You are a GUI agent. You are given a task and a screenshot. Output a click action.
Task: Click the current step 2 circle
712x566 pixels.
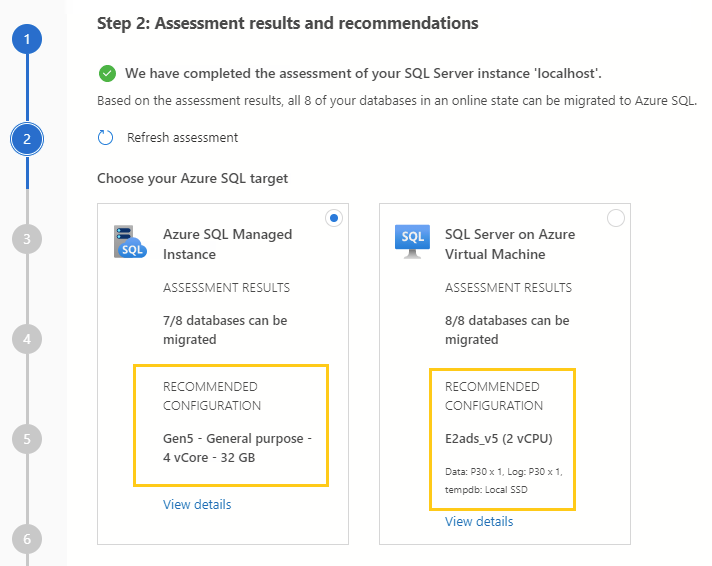pyautogui.click(x=27, y=139)
